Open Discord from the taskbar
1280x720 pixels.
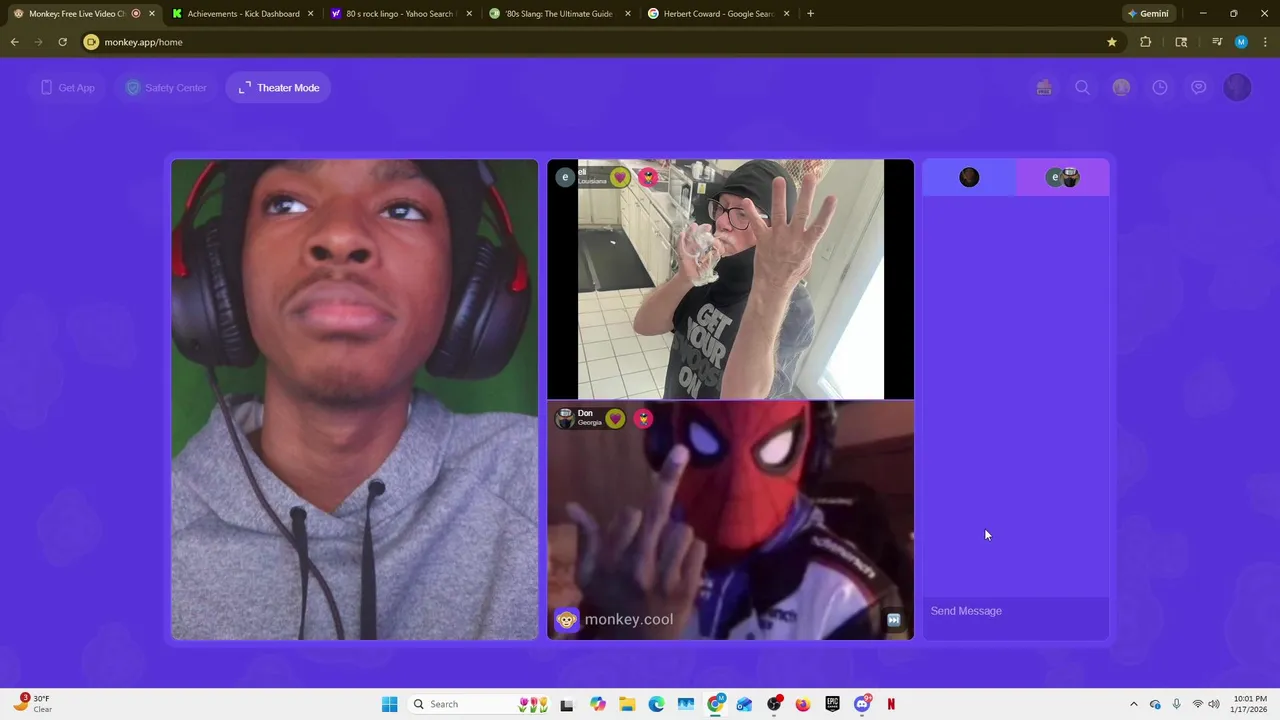click(x=862, y=704)
